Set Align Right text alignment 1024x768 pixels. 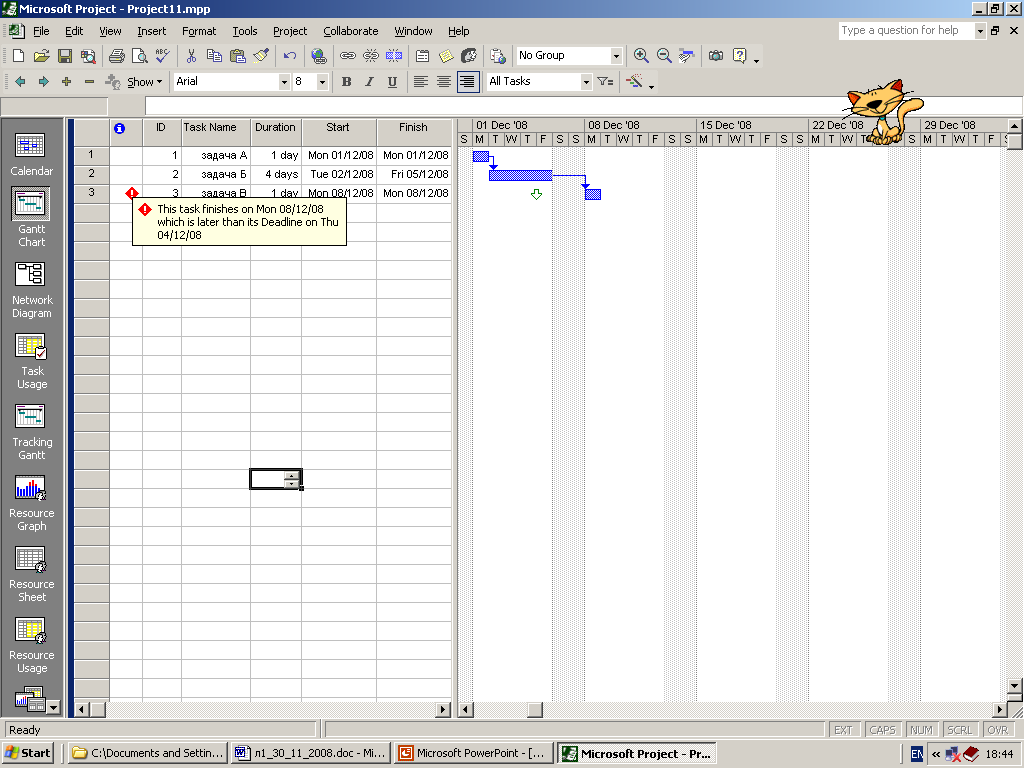click(x=468, y=82)
